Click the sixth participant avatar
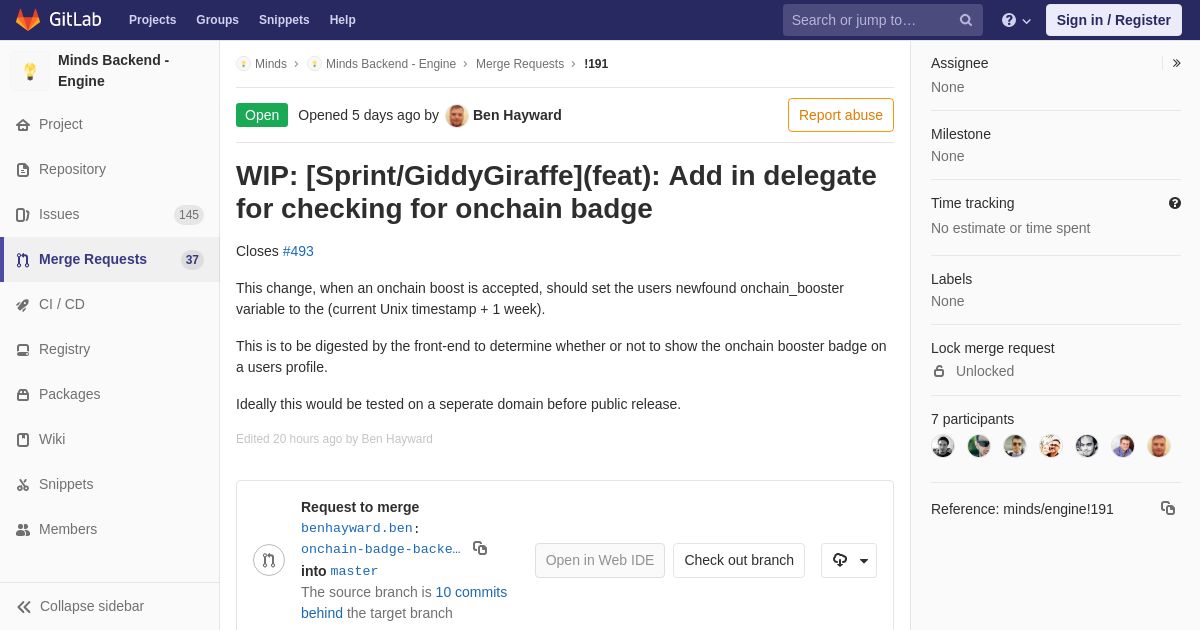The image size is (1200, 630). point(1123,446)
